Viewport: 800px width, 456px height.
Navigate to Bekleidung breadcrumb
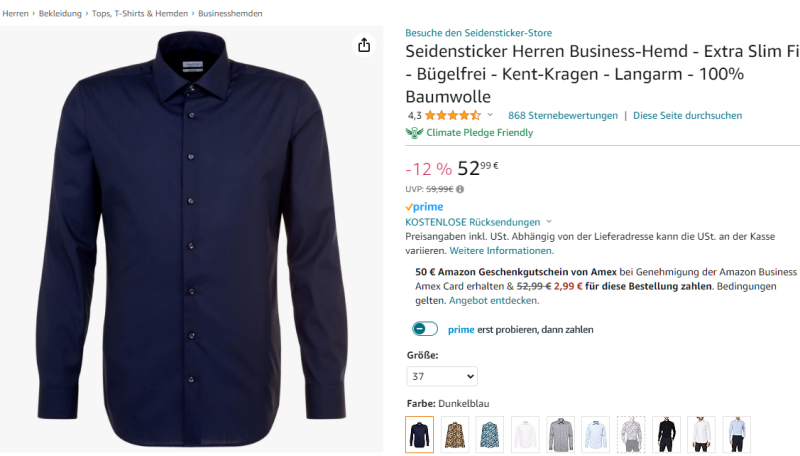pyautogui.click(x=60, y=13)
